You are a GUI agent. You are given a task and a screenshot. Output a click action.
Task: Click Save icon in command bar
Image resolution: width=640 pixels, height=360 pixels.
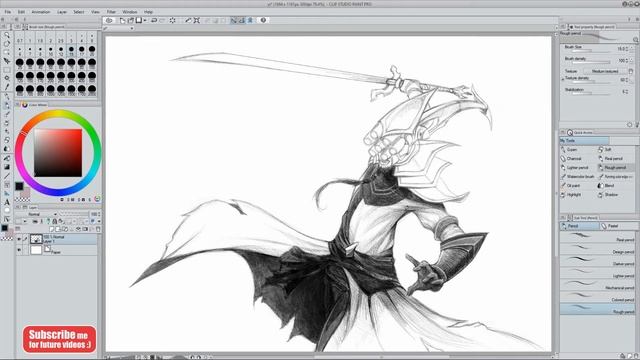coord(139,20)
